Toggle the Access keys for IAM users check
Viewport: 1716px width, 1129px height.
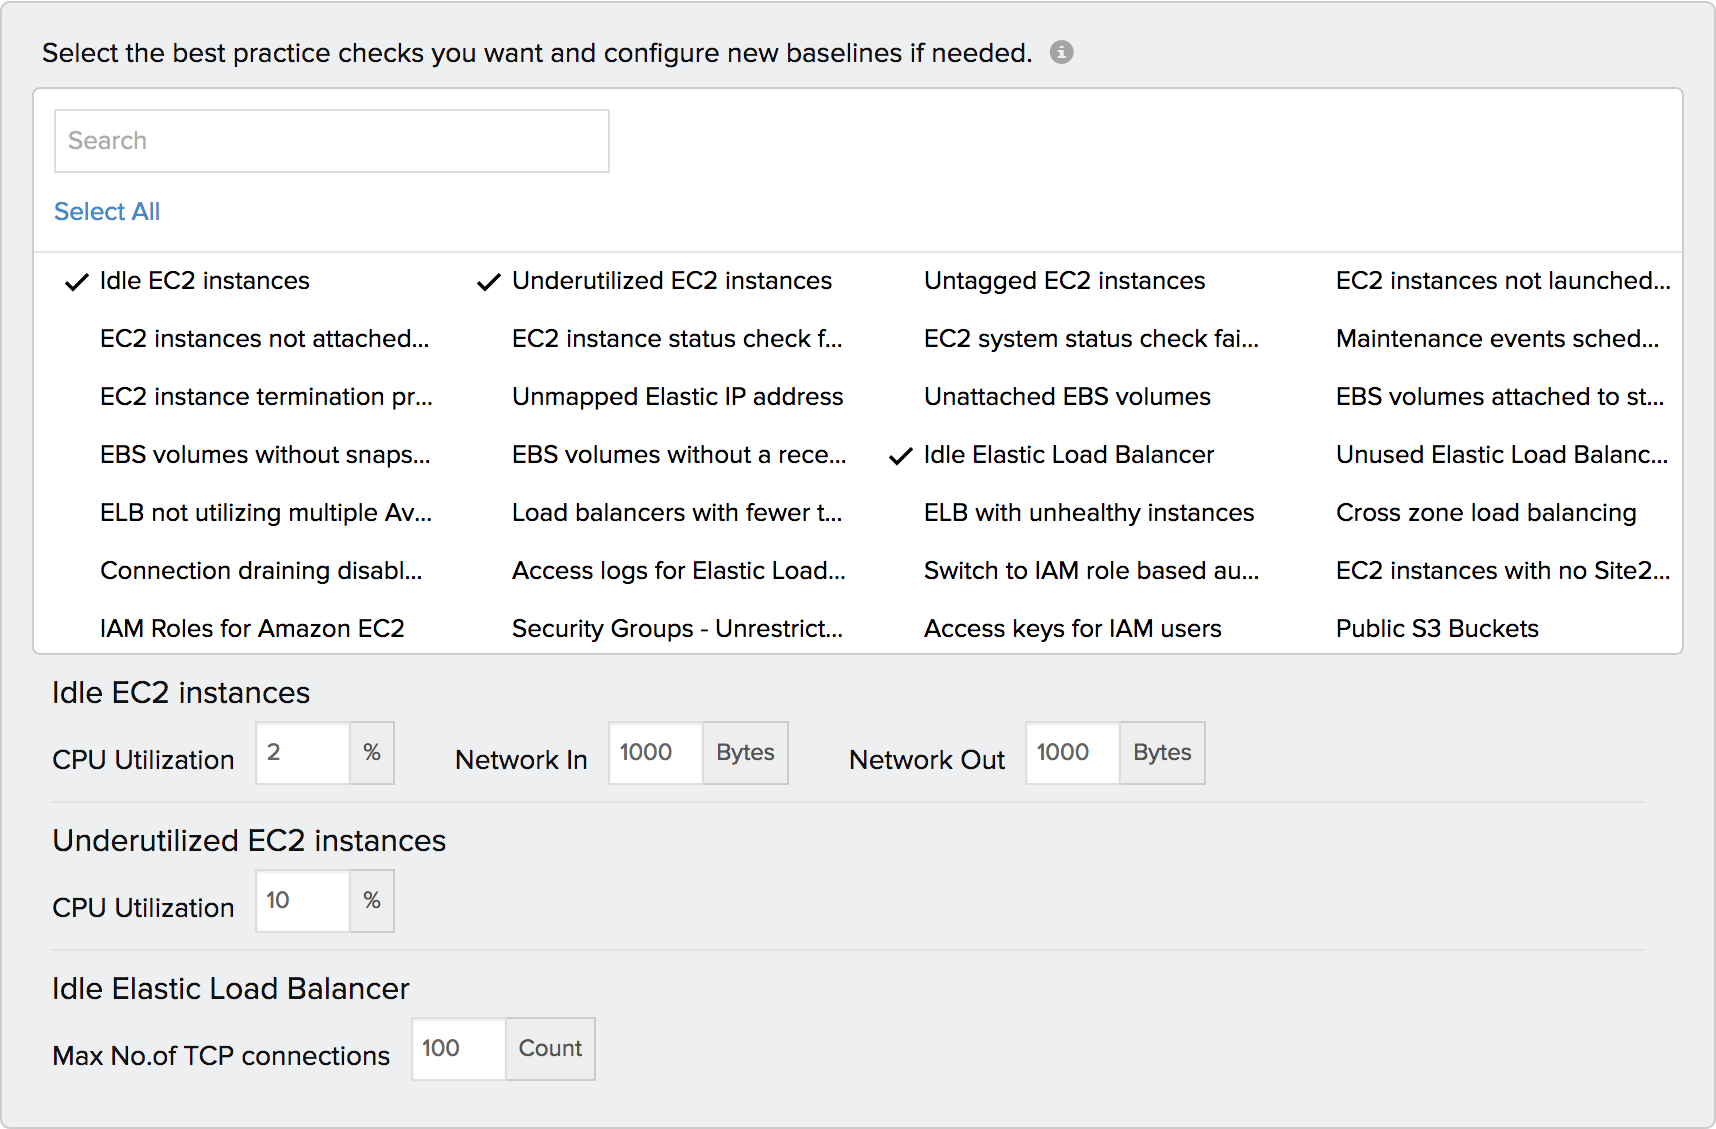click(1072, 629)
